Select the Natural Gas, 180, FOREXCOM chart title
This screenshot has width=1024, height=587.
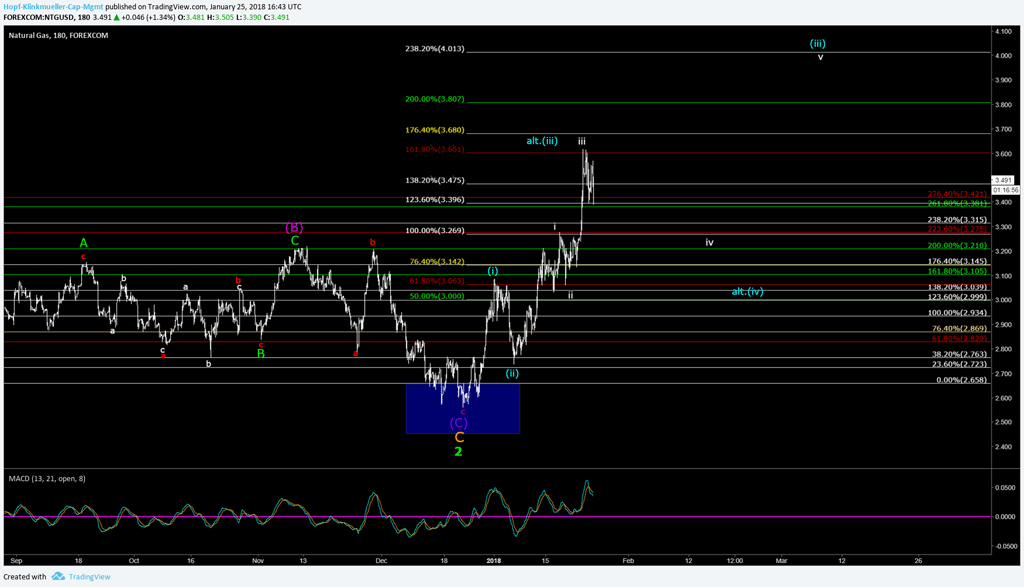coord(58,35)
